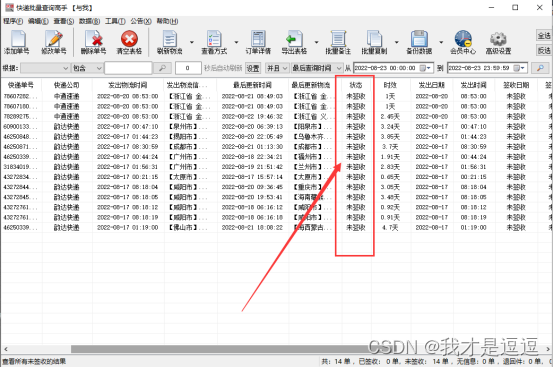The image size is (554, 367).
Task: Click the magnifier search button beside keyword field
Action: 163,68
